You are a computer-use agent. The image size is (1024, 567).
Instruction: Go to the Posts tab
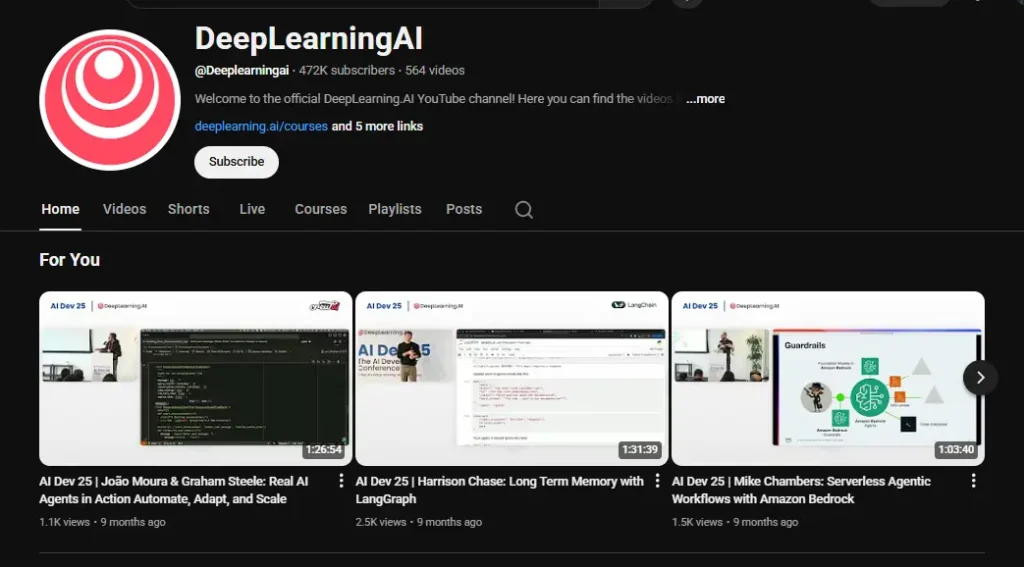click(x=464, y=210)
